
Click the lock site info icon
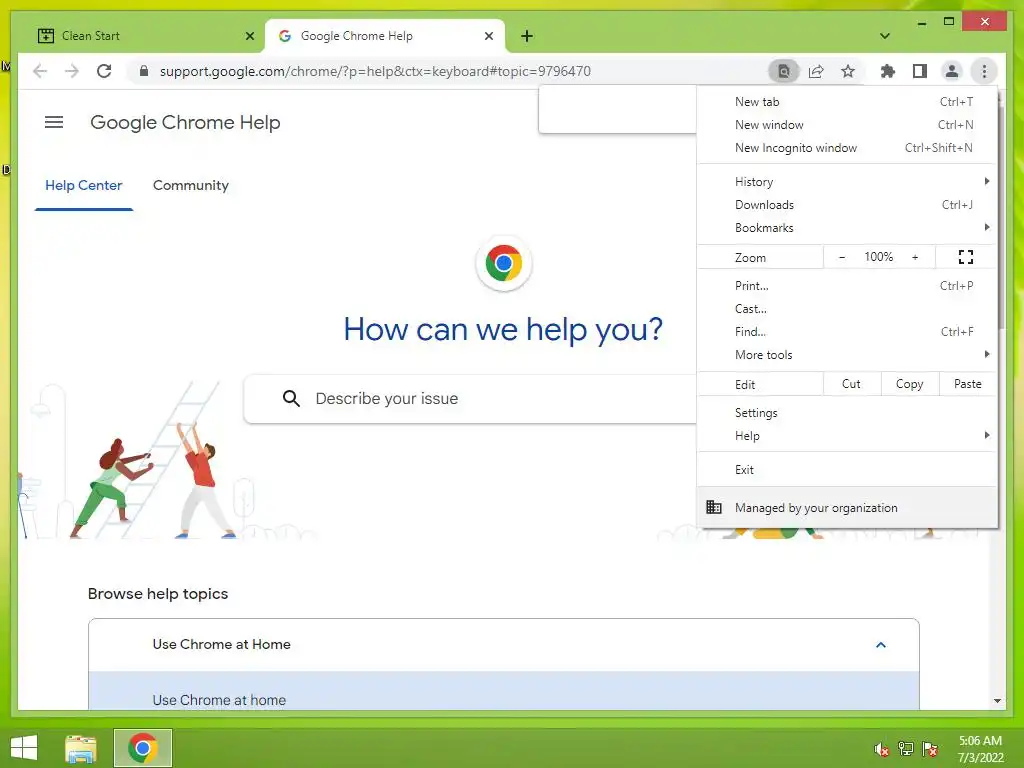click(144, 71)
